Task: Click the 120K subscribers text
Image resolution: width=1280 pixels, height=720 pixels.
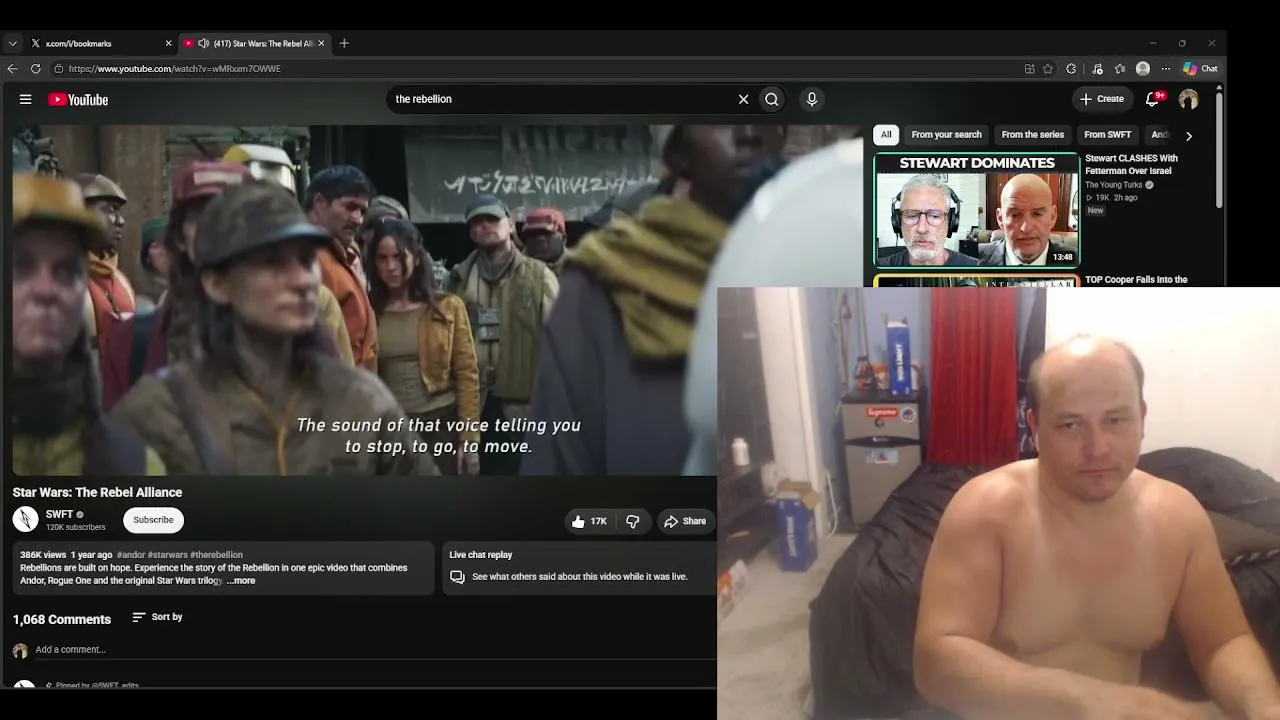Action: coord(75,527)
